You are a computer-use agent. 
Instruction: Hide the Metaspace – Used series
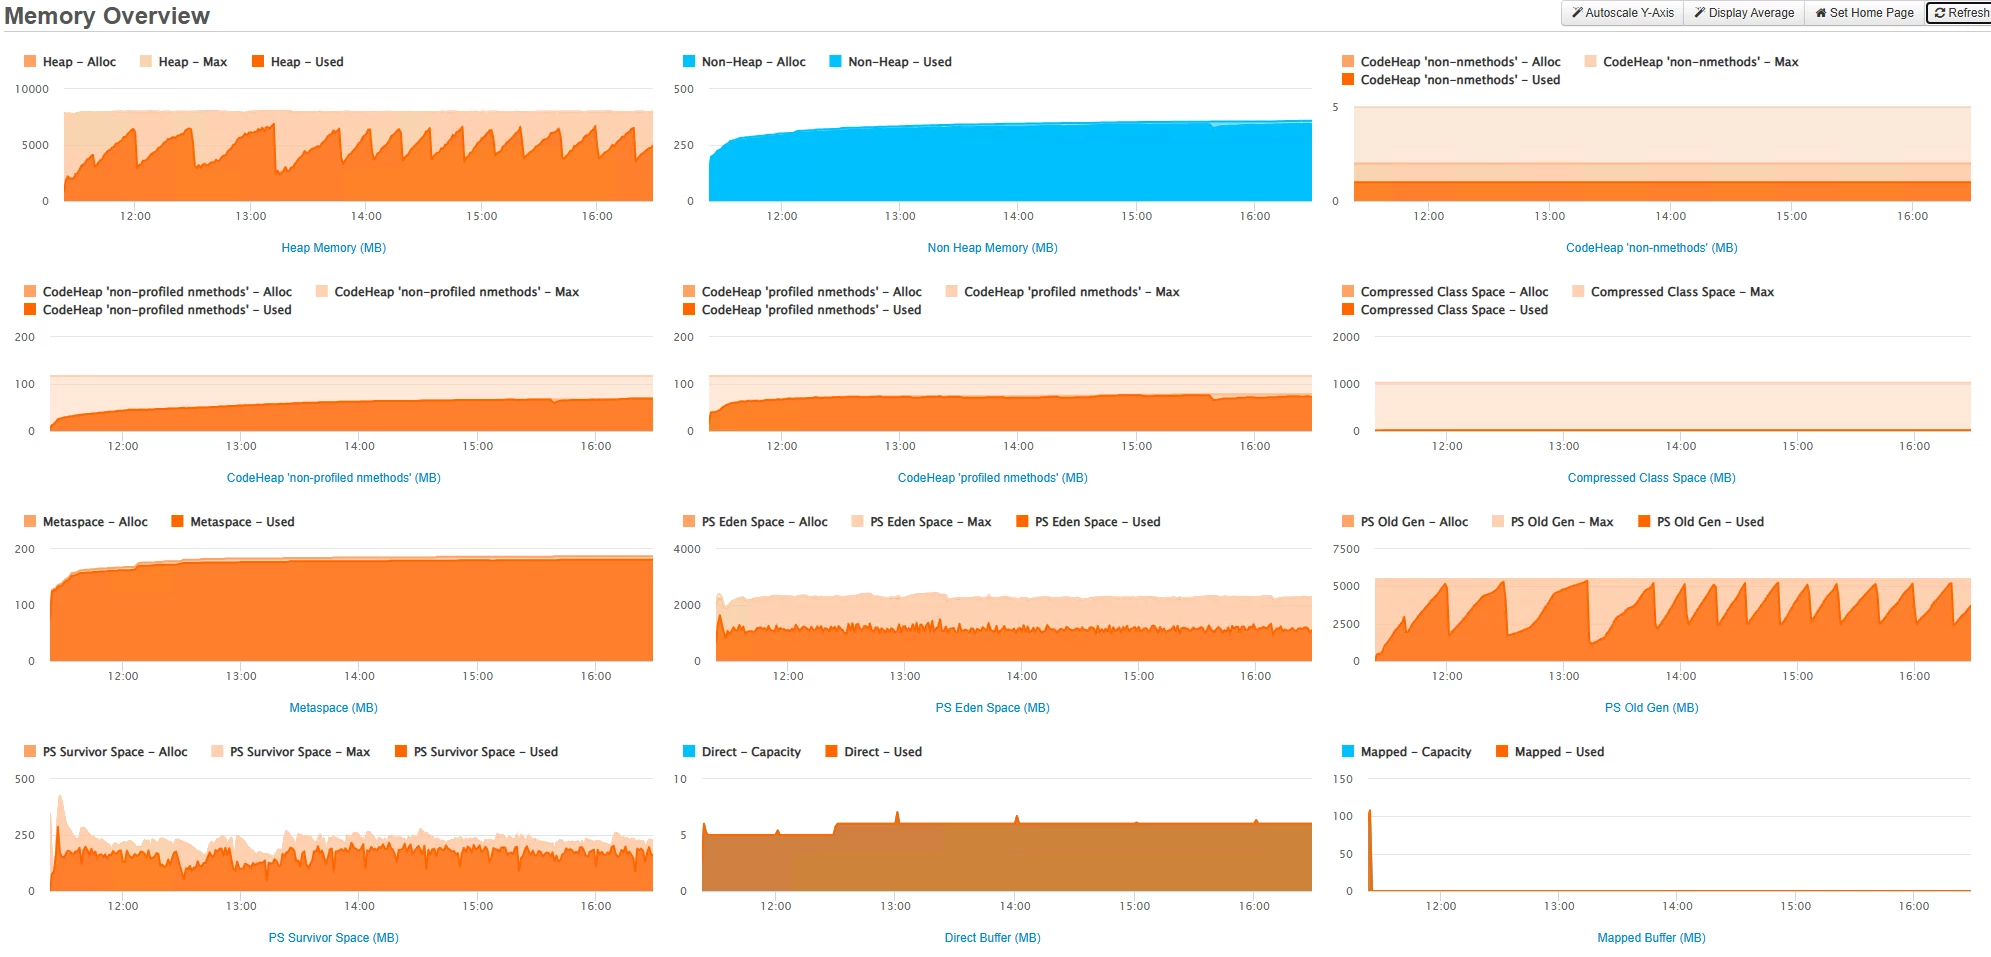click(233, 522)
